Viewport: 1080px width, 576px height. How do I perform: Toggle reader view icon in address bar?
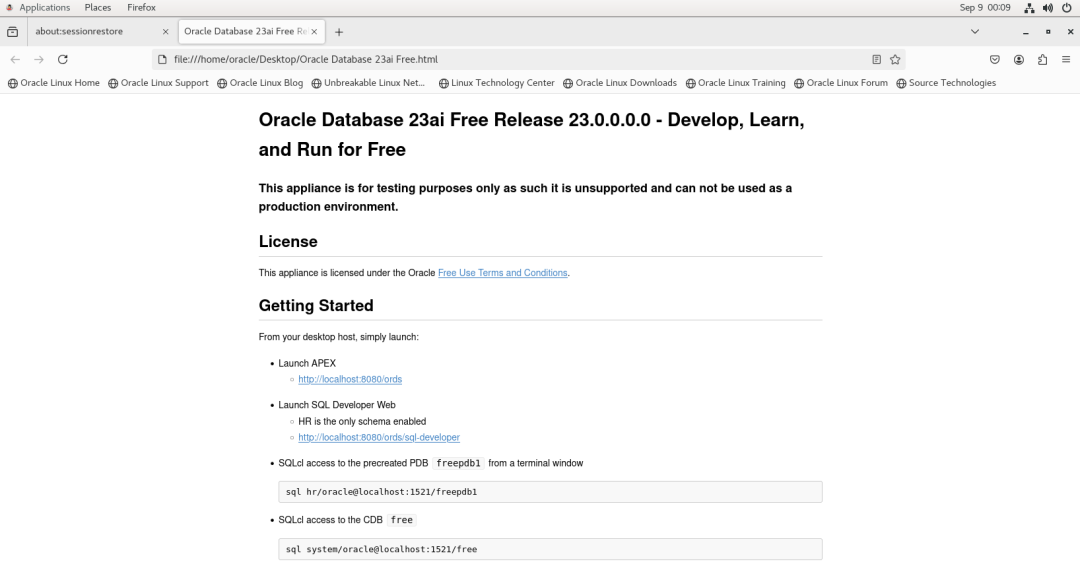876,59
